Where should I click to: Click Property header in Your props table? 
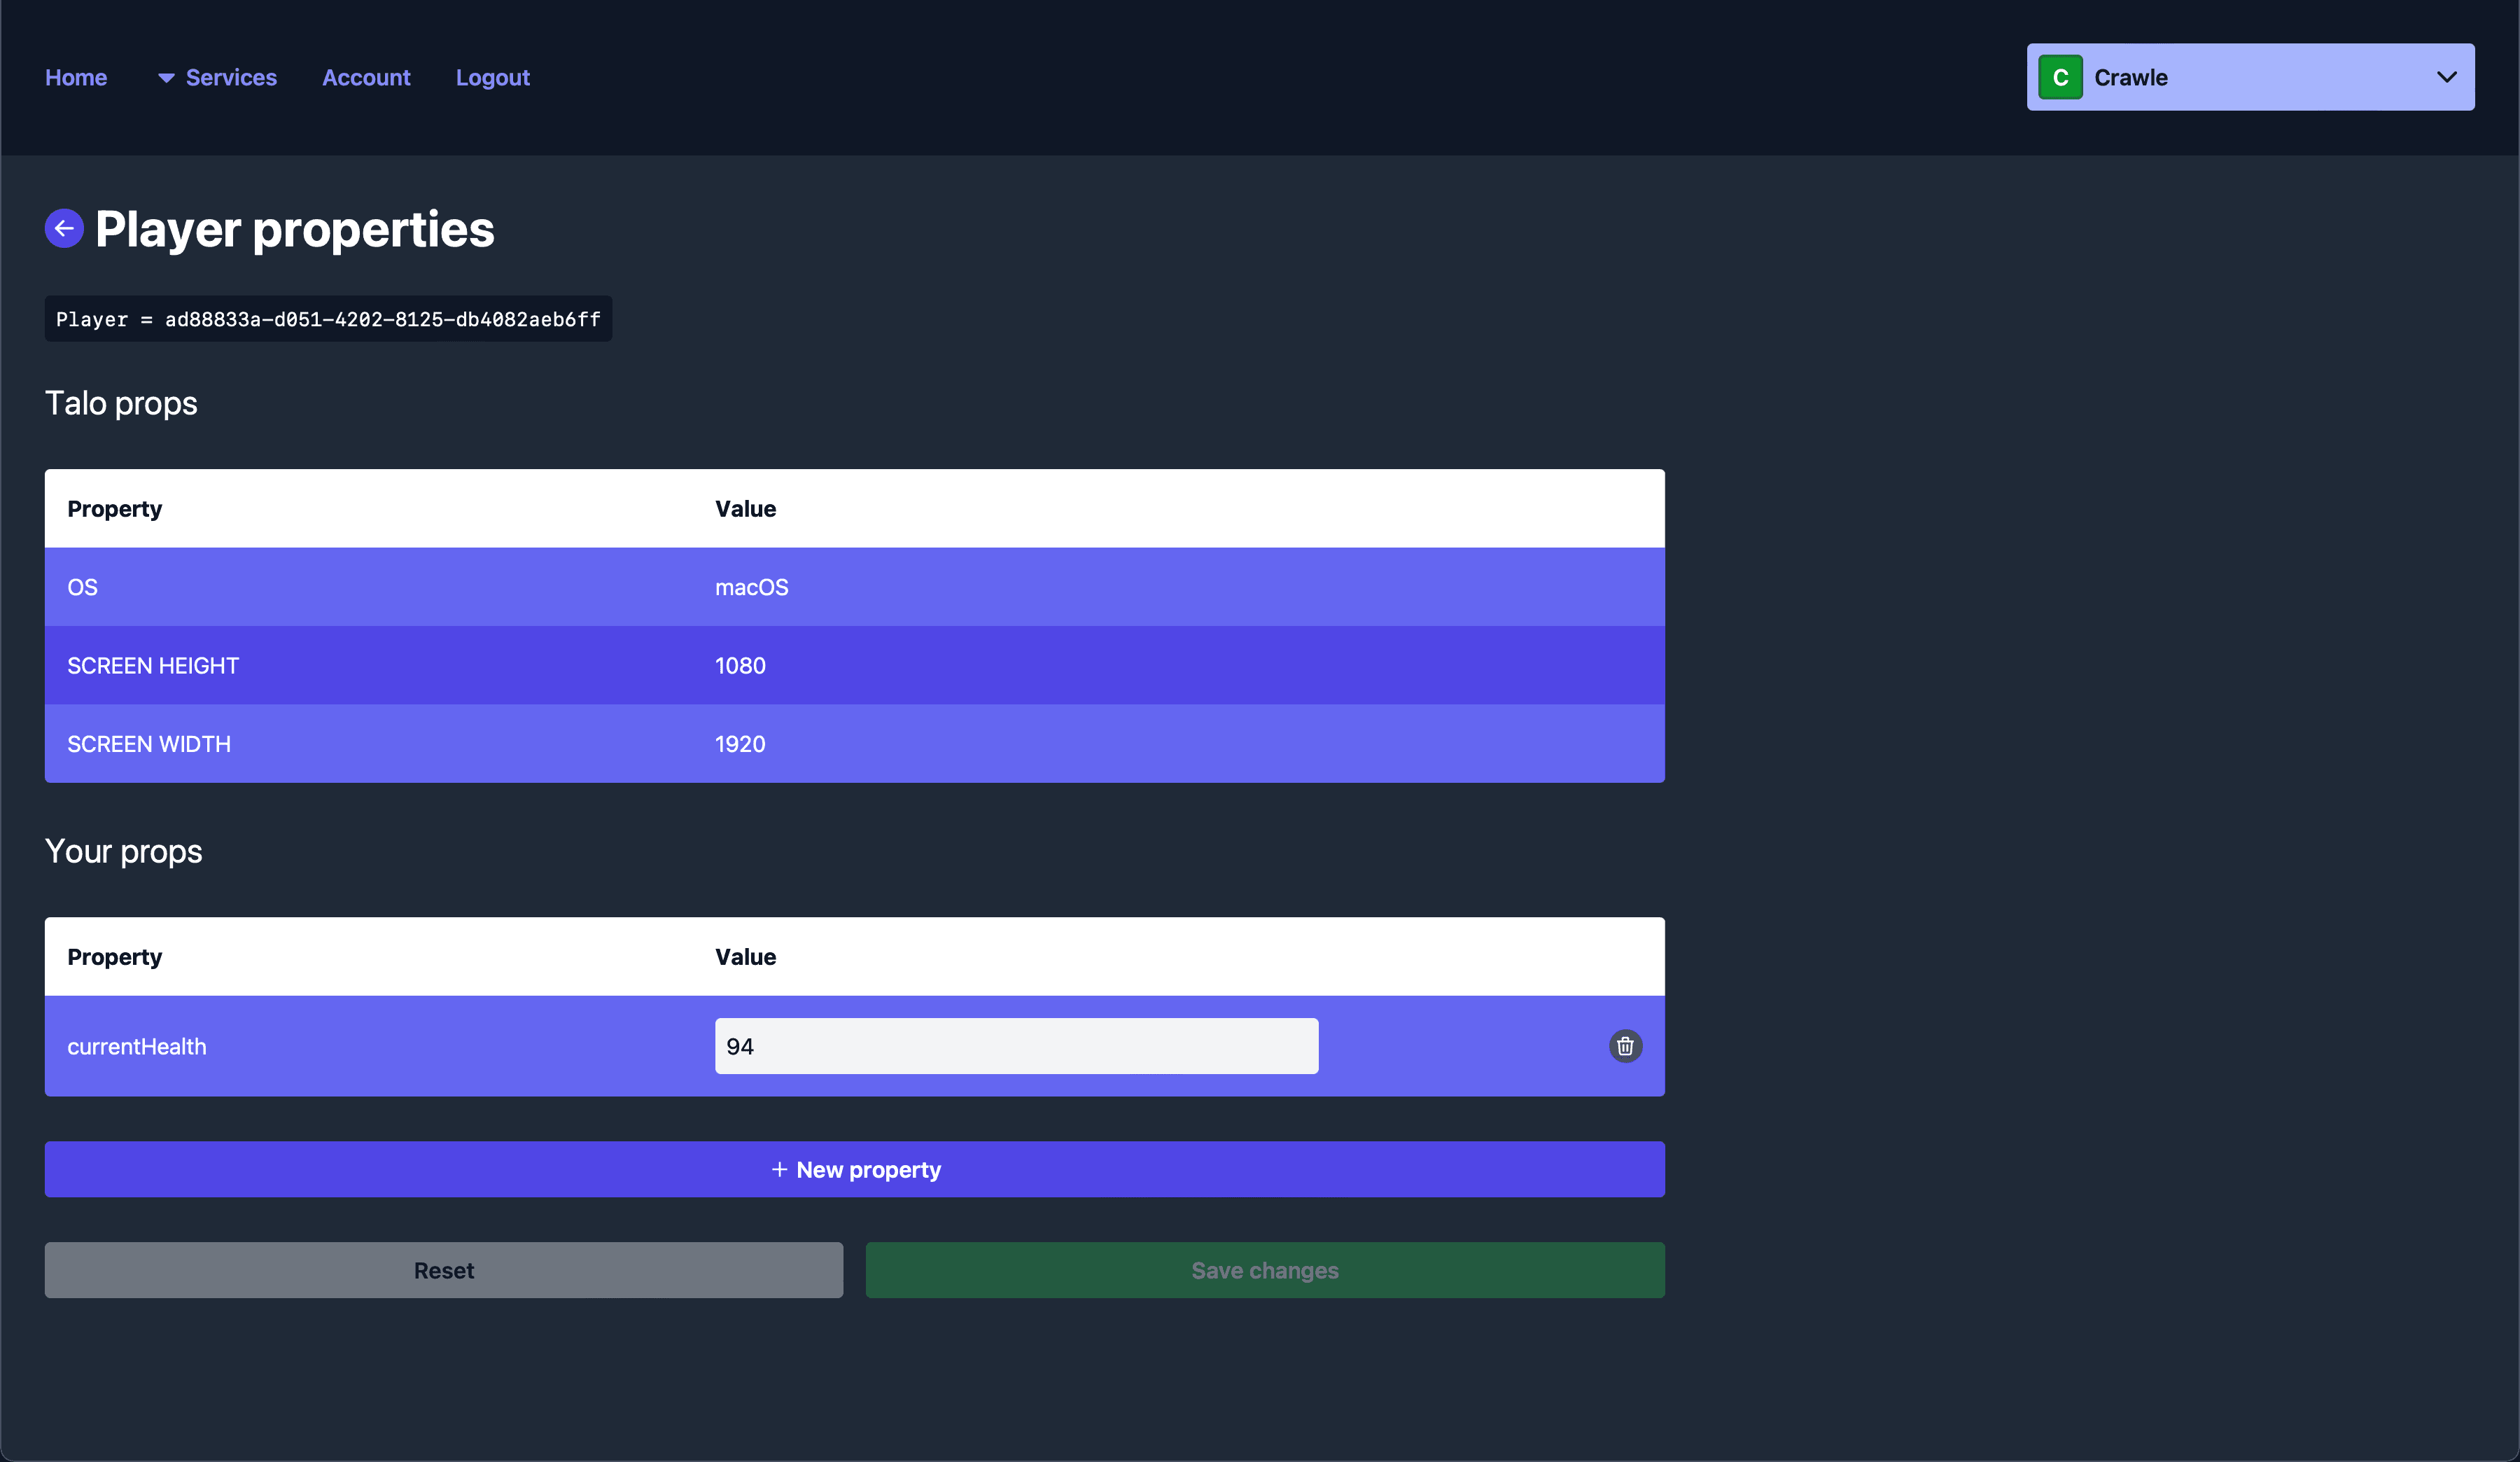pos(115,956)
